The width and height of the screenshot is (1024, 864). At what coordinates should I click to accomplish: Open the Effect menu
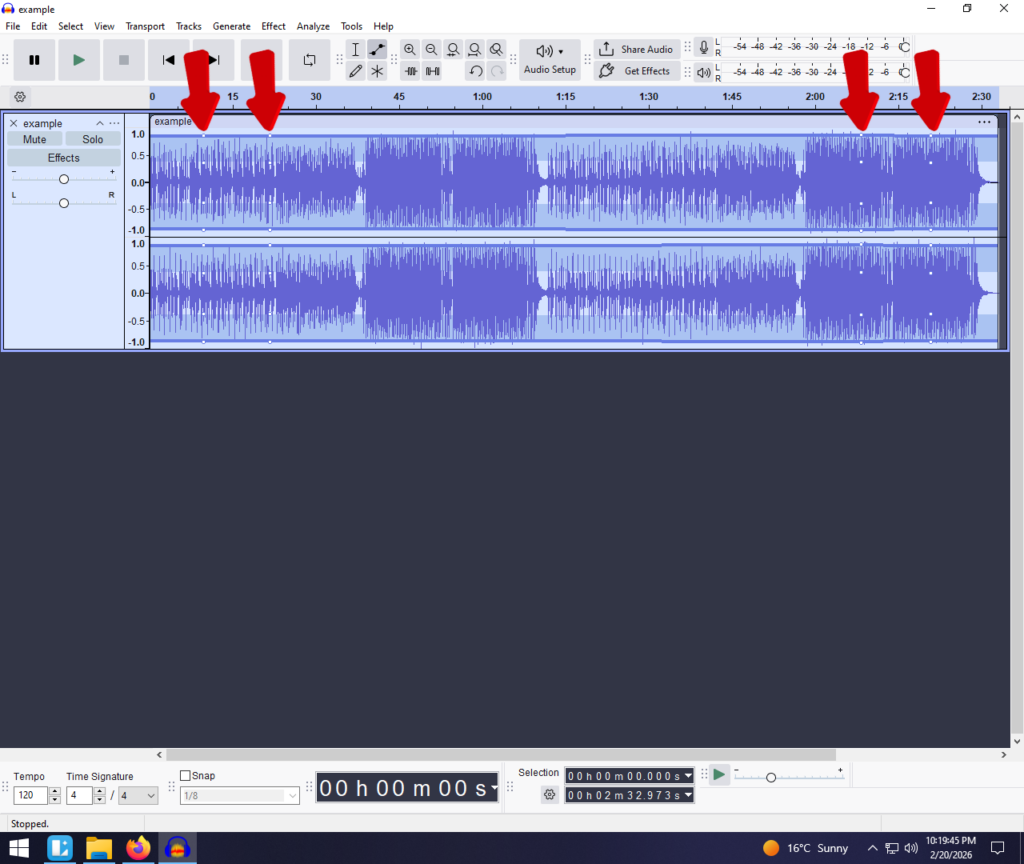[273, 26]
